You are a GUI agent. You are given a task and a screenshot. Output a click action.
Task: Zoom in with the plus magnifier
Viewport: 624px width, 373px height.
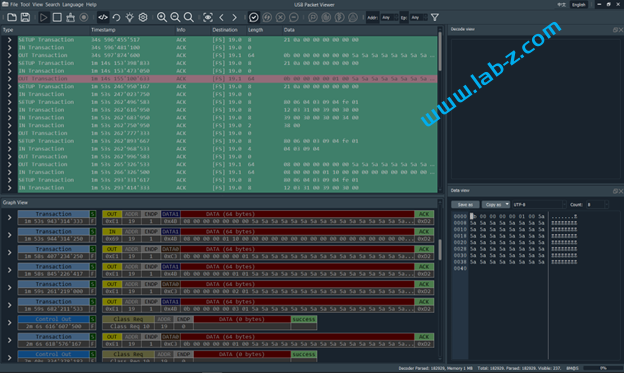click(162, 18)
